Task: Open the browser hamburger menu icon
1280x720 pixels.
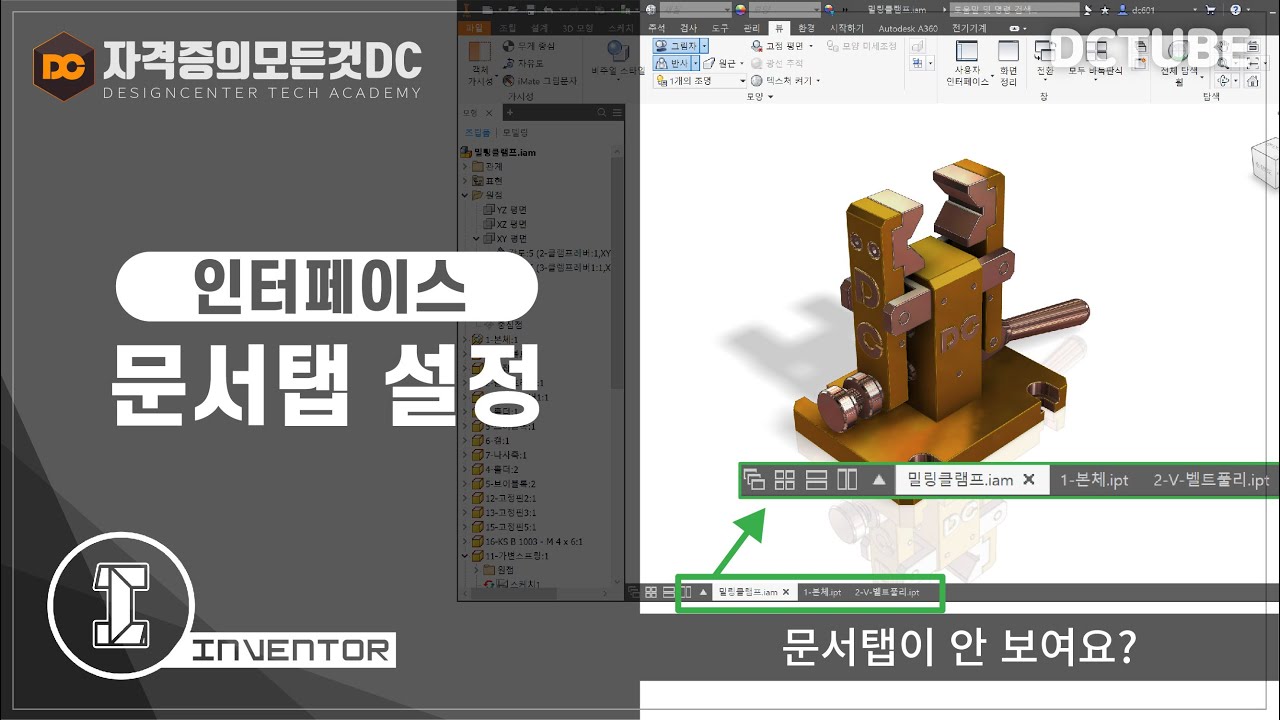Action: [x=617, y=112]
